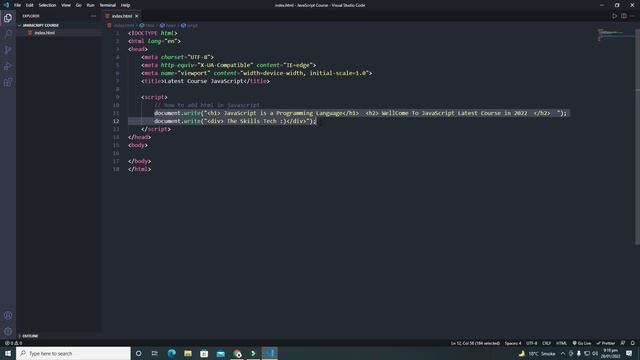Open the notifications bell in the status bar
This screenshot has width=640, height=360.
pos(633,343)
